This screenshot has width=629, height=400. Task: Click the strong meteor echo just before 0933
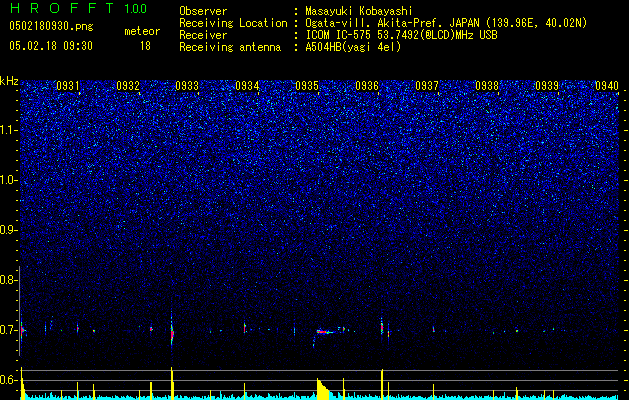(172, 333)
